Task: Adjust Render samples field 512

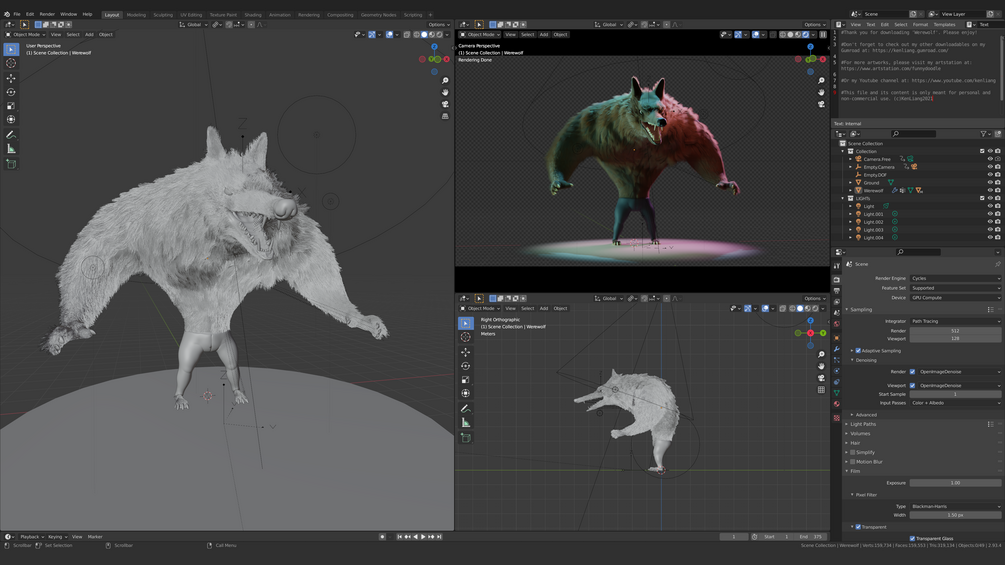Action: (x=955, y=331)
